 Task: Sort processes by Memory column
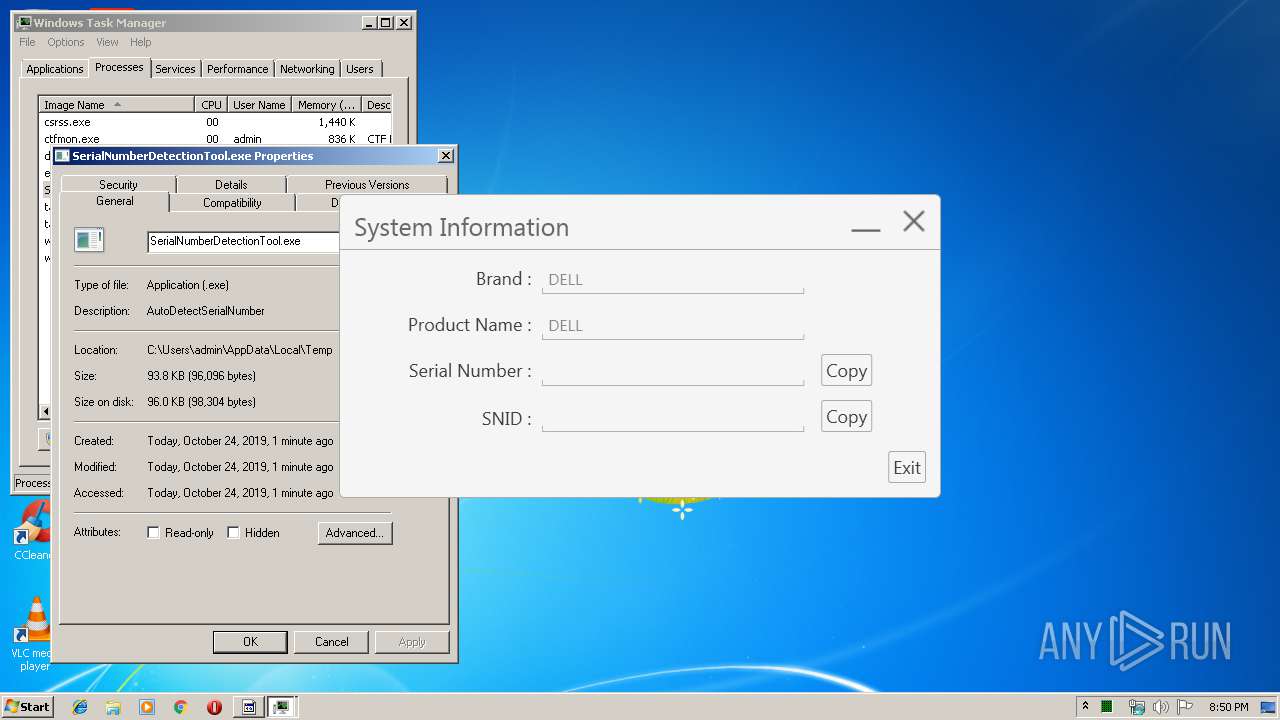(327, 105)
